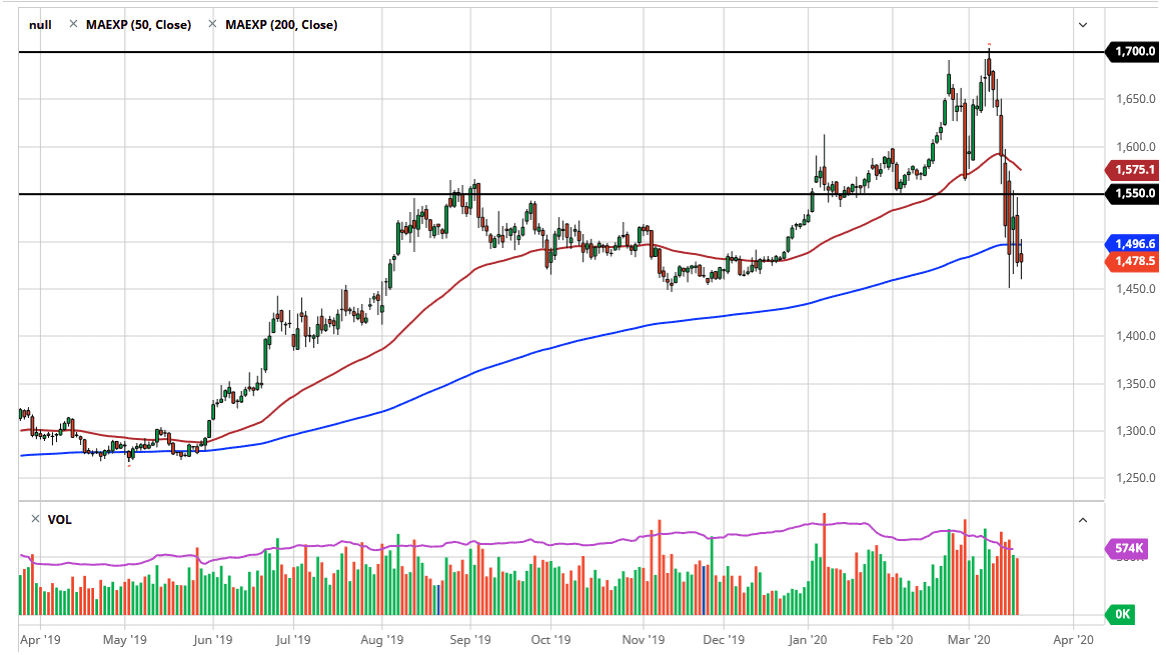
Task: Select the 1,550.0 horizontal line price tag
Action: 1133,193
